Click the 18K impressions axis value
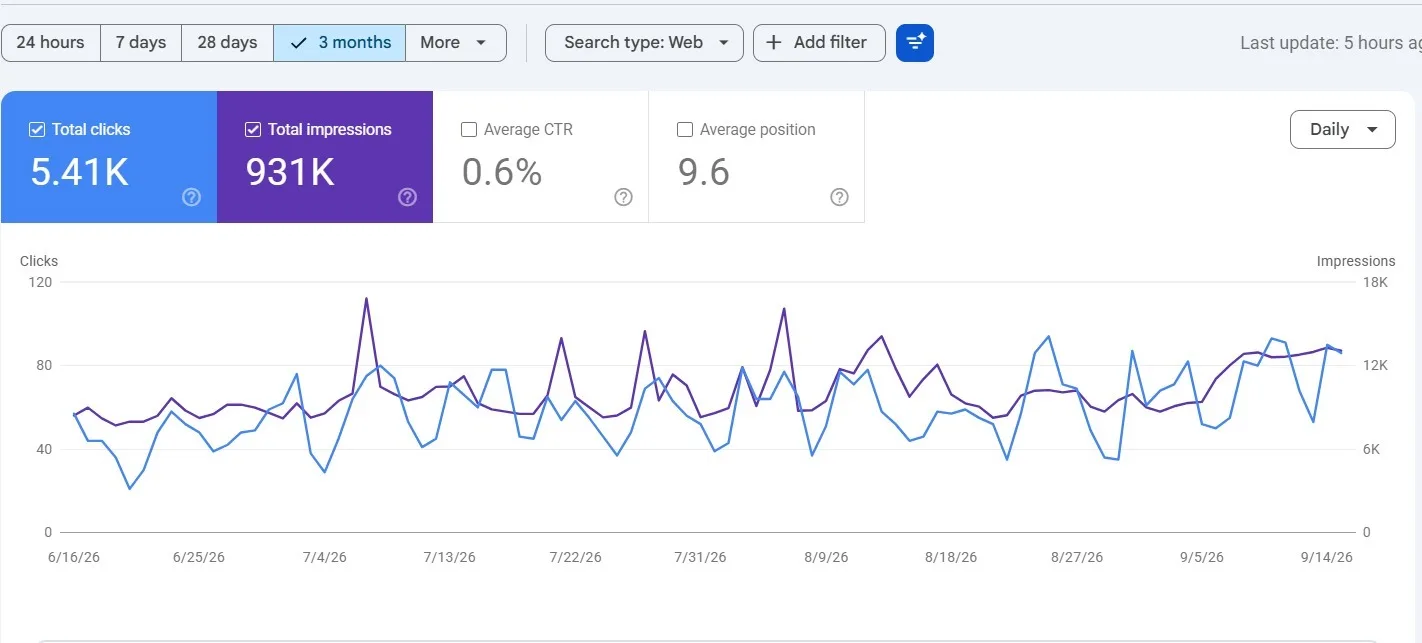The width and height of the screenshot is (1422, 643). (x=1376, y=282)
